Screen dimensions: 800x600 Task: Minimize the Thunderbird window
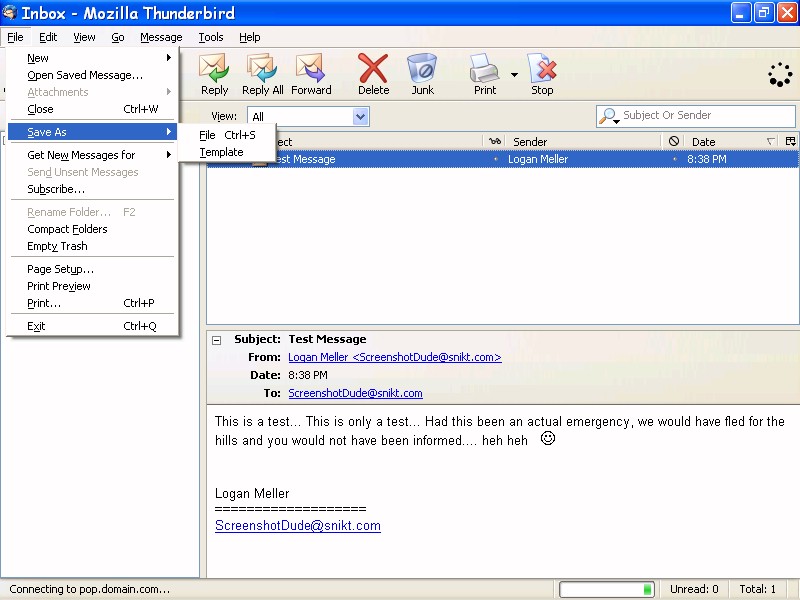(x=741, y=13)
